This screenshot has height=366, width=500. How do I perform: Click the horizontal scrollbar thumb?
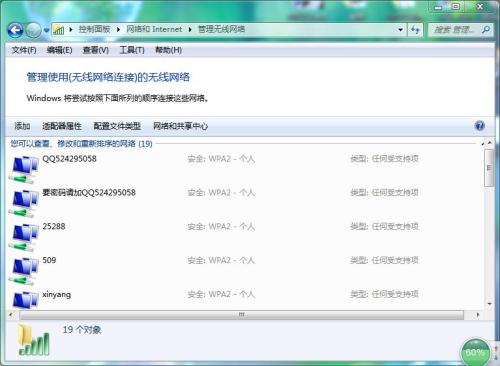click(x=241, y=315)
